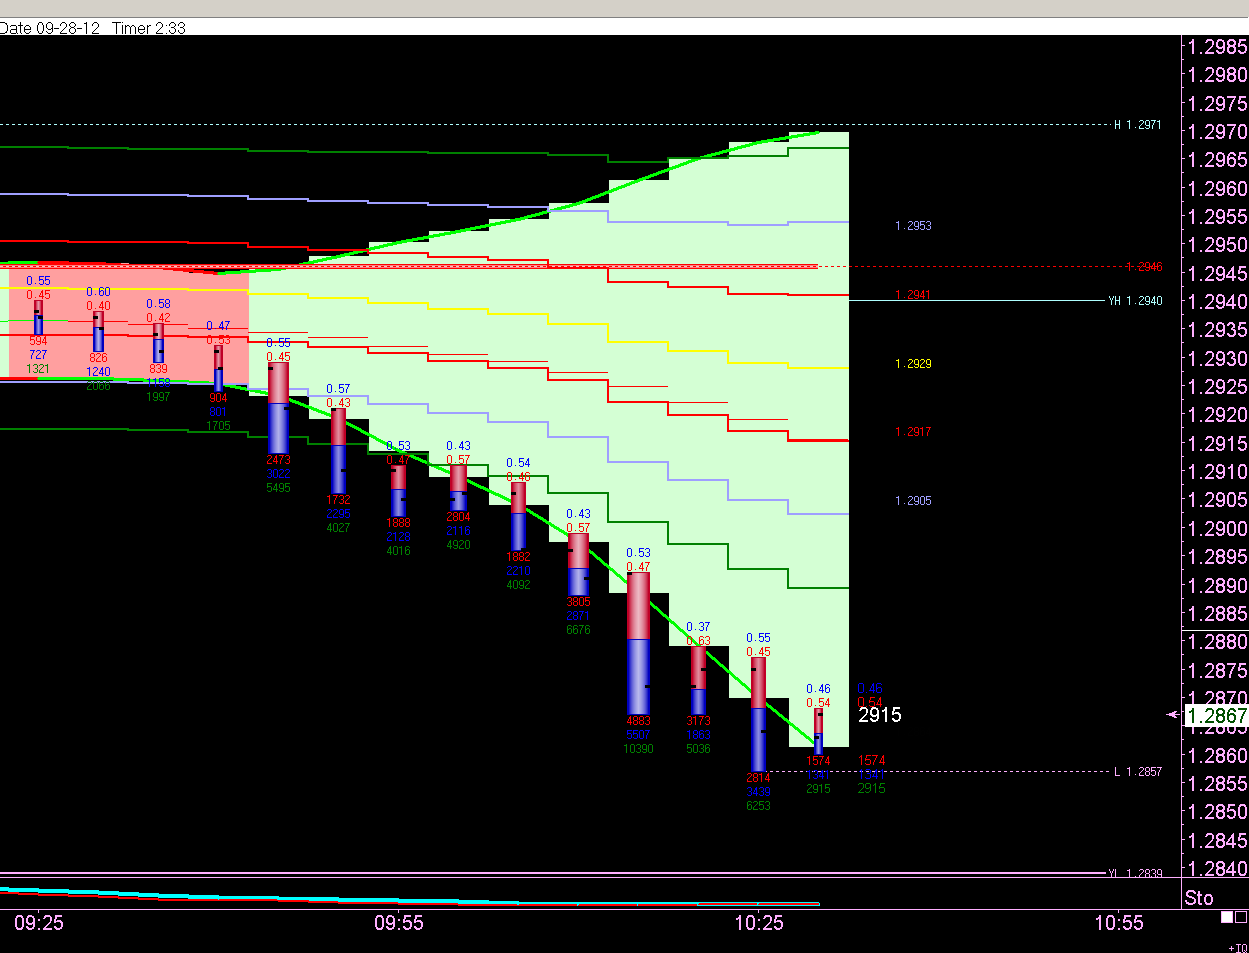Click the 09:55 time axis label
This screenshot has height=953, width=1249.
(x=399, y=923)
